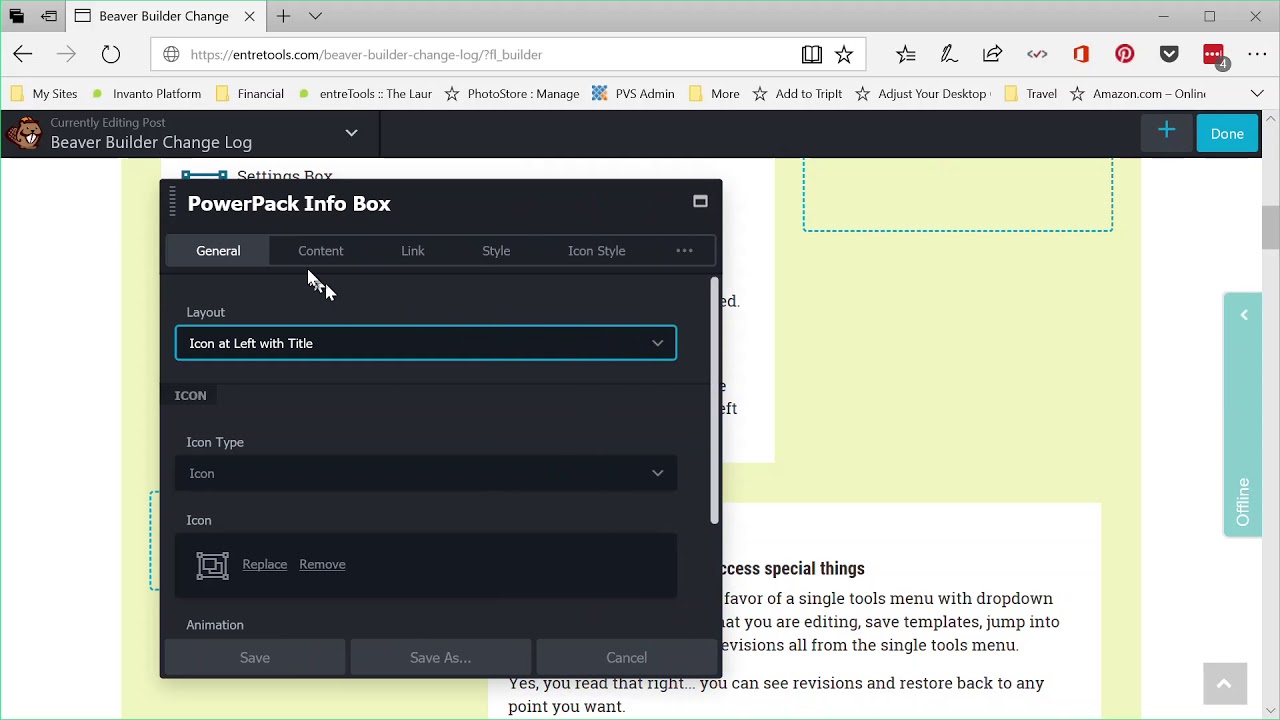The width and height of the screenshot is (1280, 720).
Task: Open the Amazon.com bookmark
Action: pos(1137,93)
